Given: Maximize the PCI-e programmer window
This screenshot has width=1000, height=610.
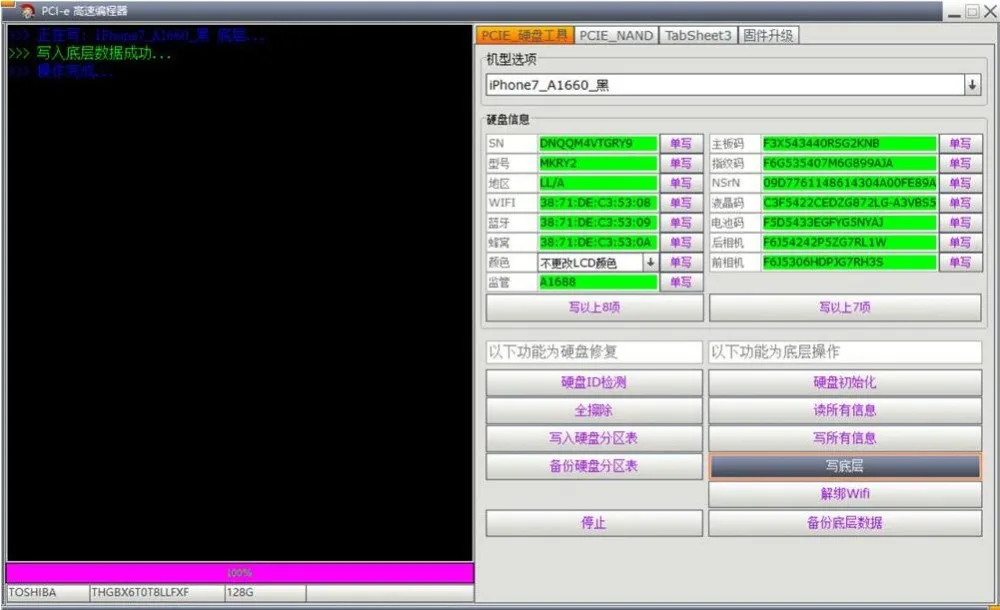Looking at the screenshot, I should point(972,11).
